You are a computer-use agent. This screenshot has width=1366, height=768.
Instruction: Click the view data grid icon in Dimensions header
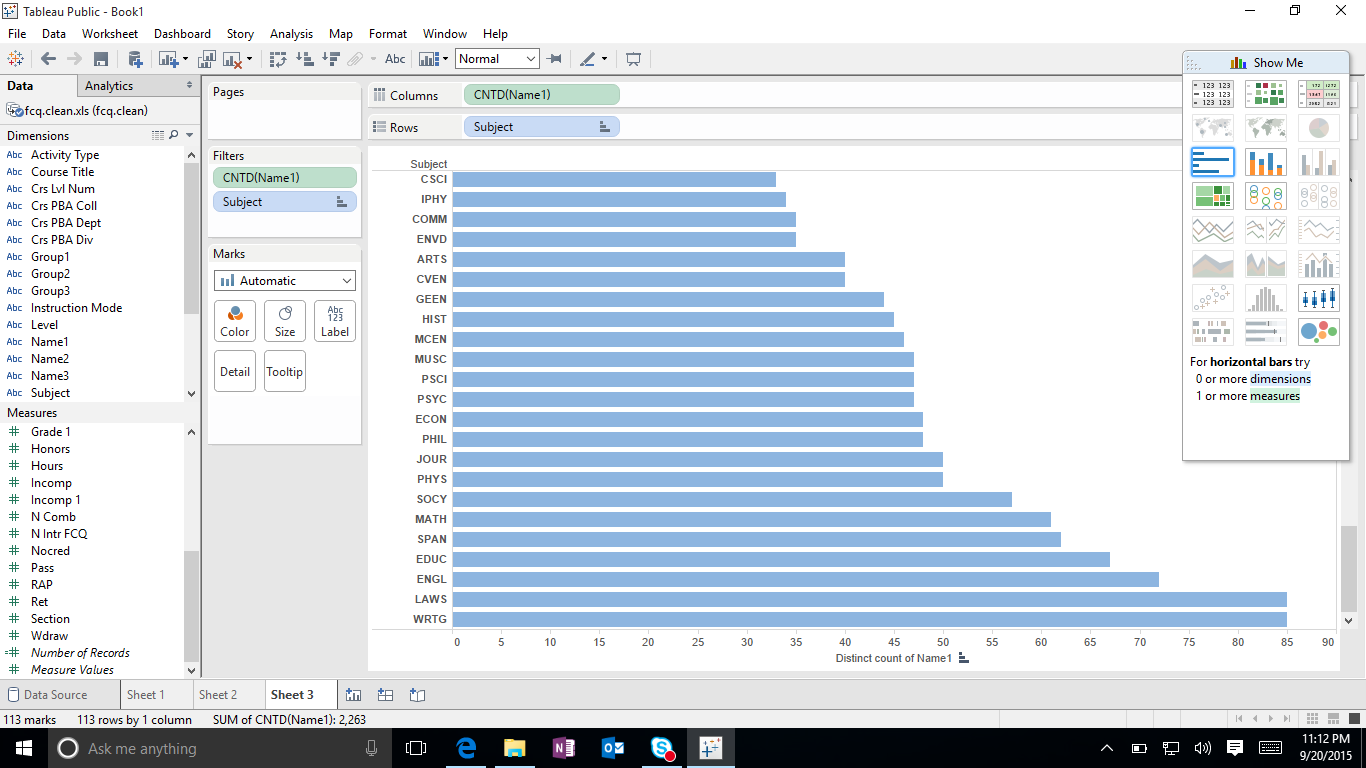click(x=157, y=135)
